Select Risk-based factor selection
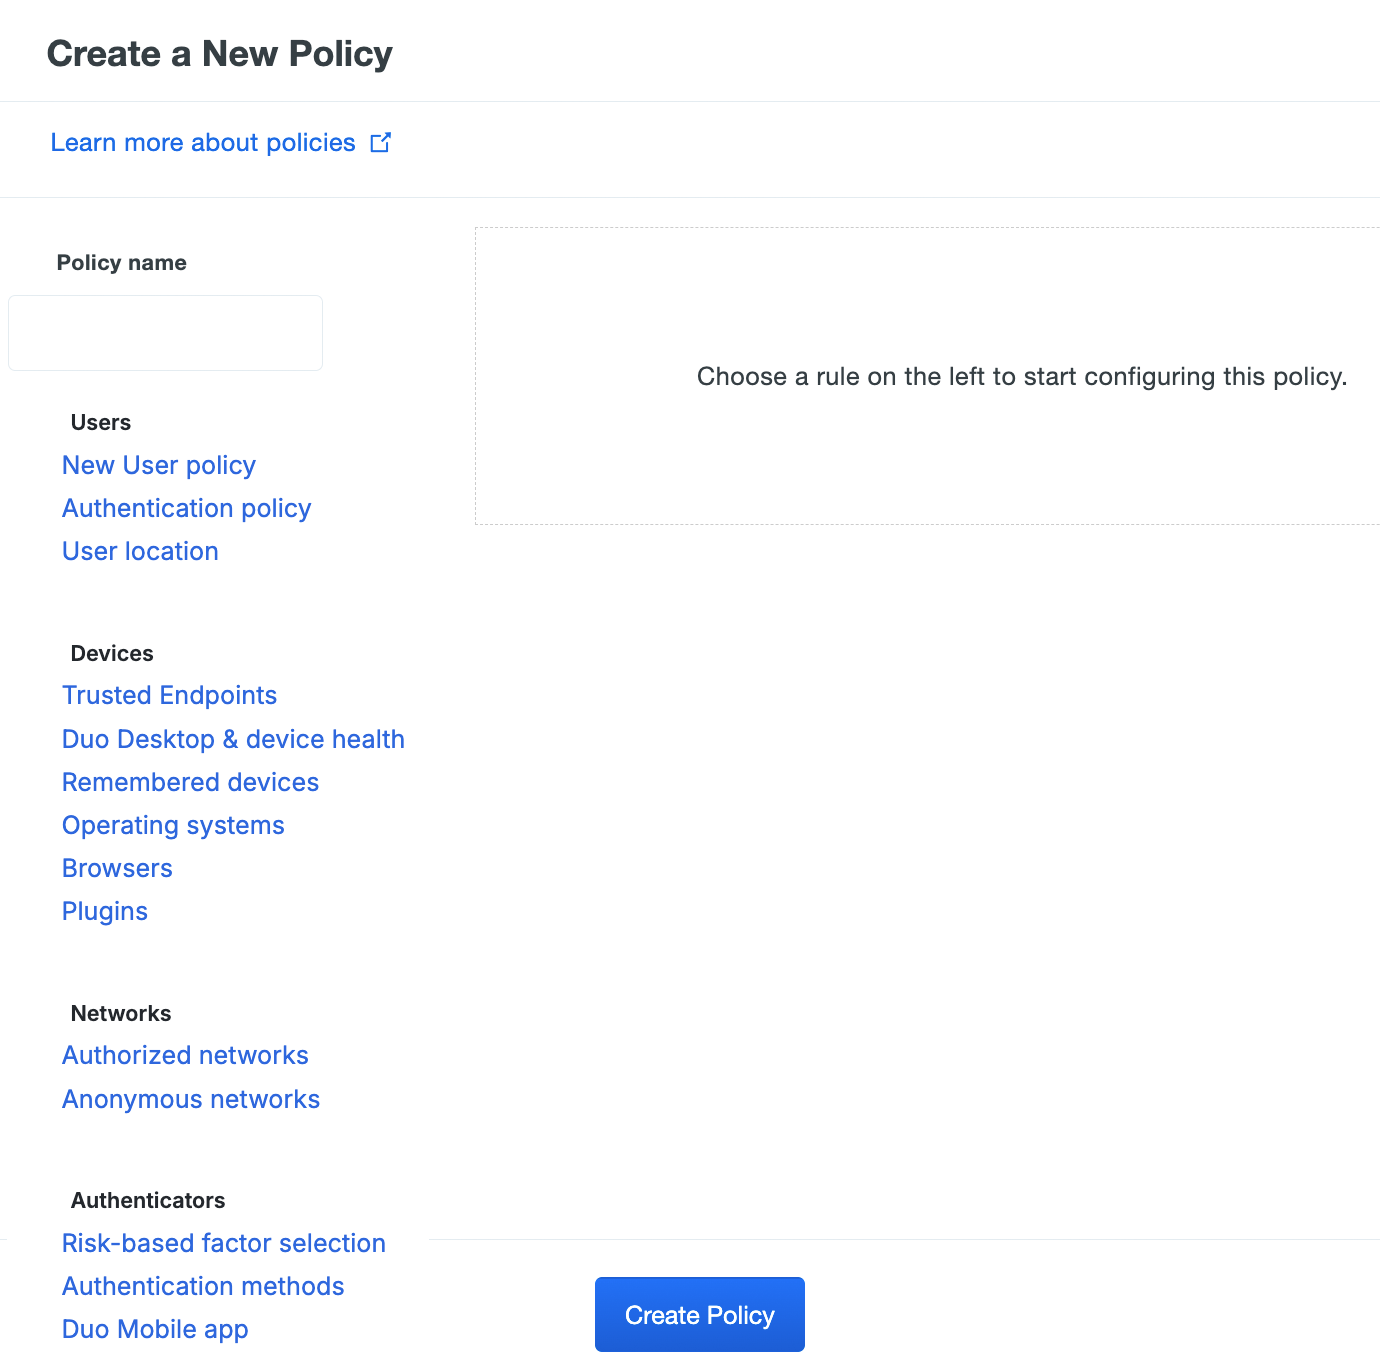This screenshot has height=1361, width=1380. click(x=223, y=1243)
